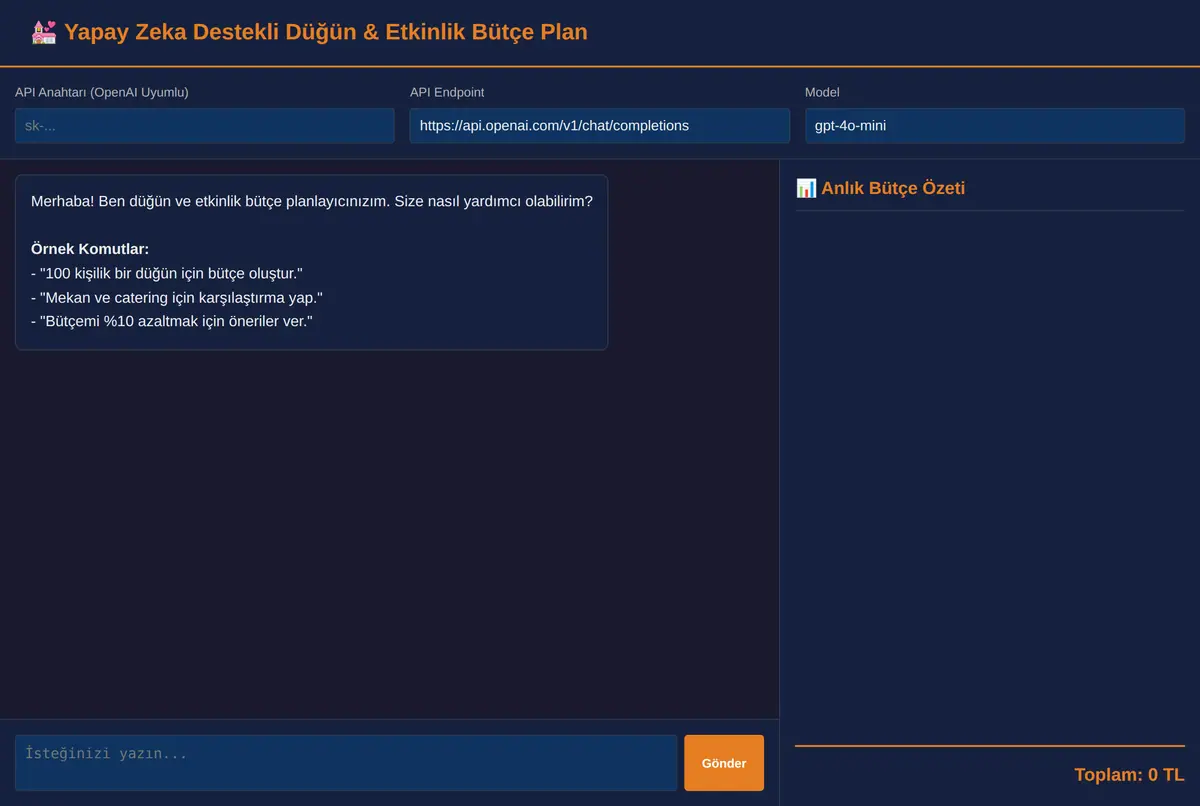This screenshot has width=1200, height=806.
Task: Click the "100 kişilik bir düğün" example line
Action: pos(167,273)
